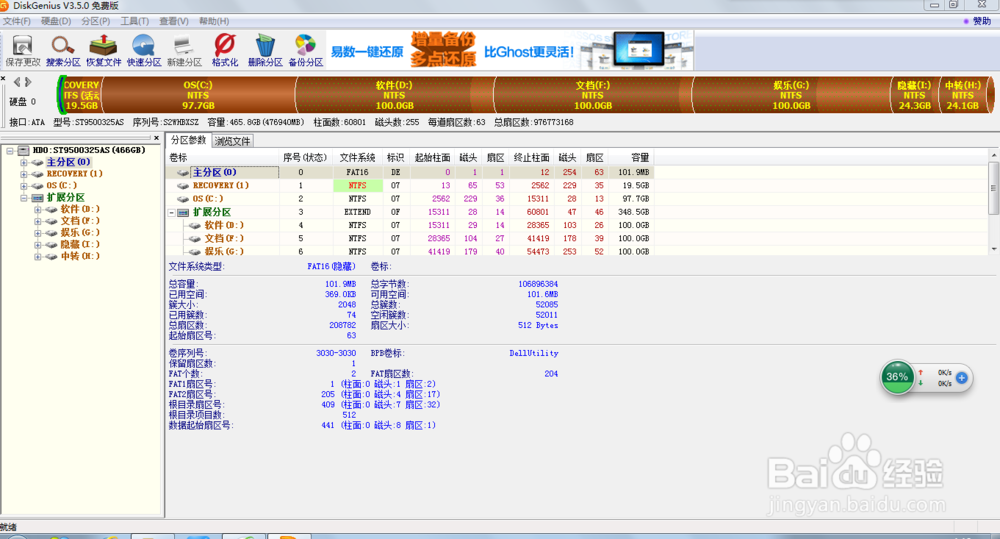1000x539 pixels.
Task: Click the 易数一键还原 advertisement banner
Action: tap(510, 51)
